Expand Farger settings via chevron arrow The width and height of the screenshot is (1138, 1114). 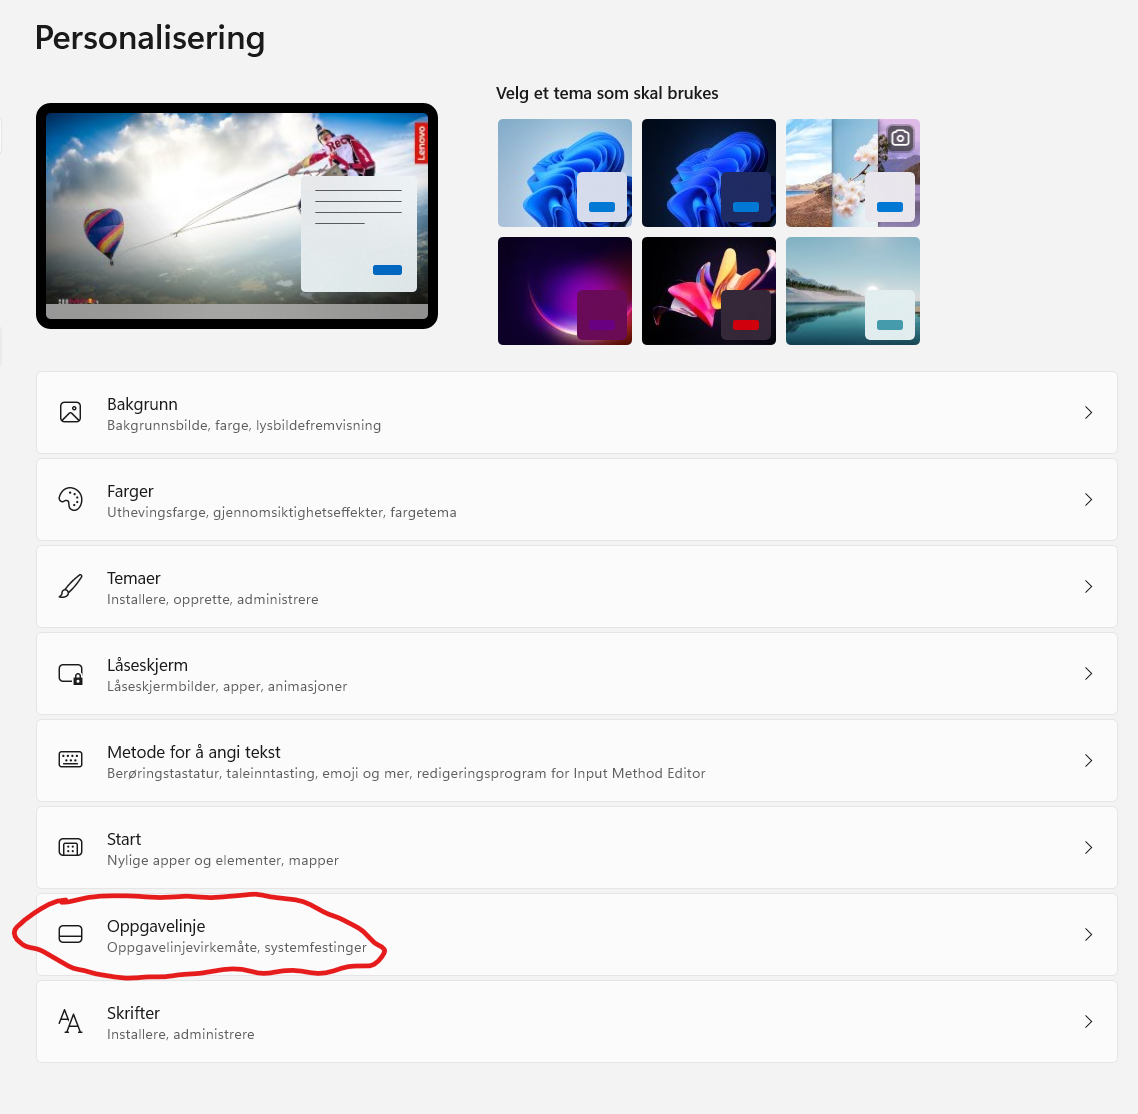click(1088, 499)
